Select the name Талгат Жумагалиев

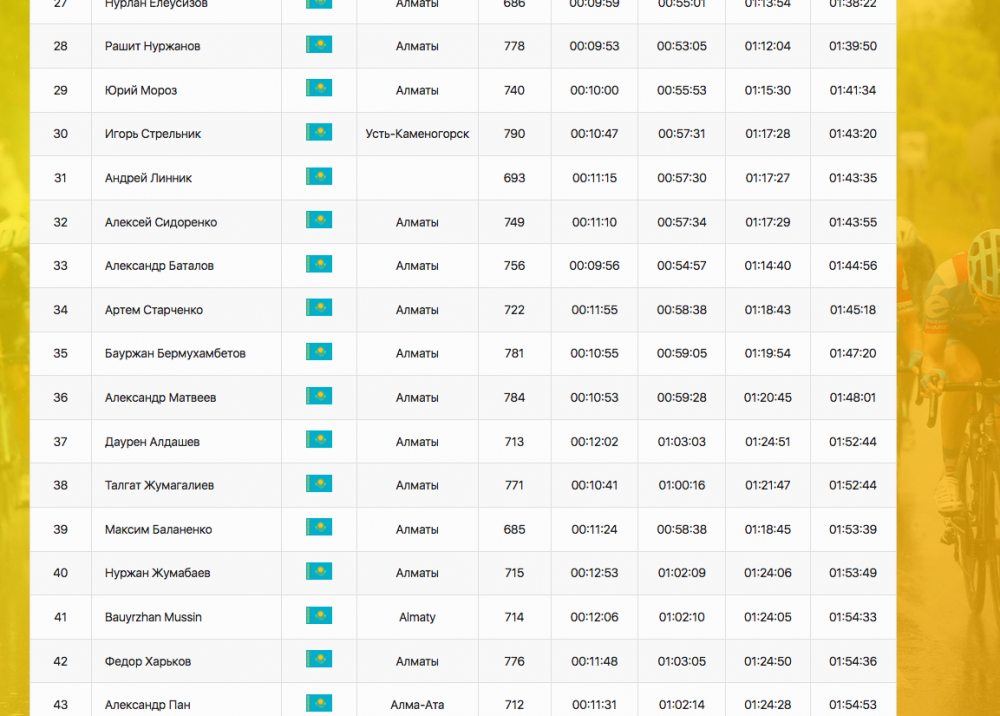(159, 486)
